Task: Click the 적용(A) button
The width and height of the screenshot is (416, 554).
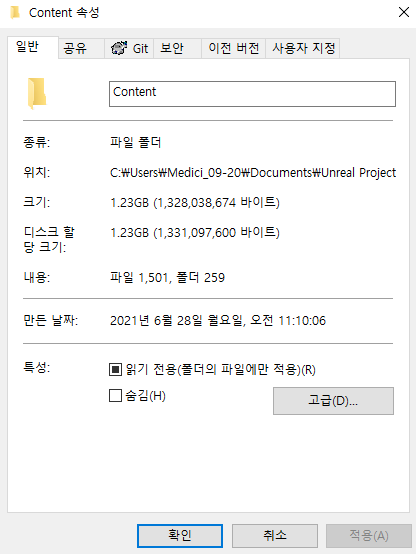Action: tap(369, 536)
